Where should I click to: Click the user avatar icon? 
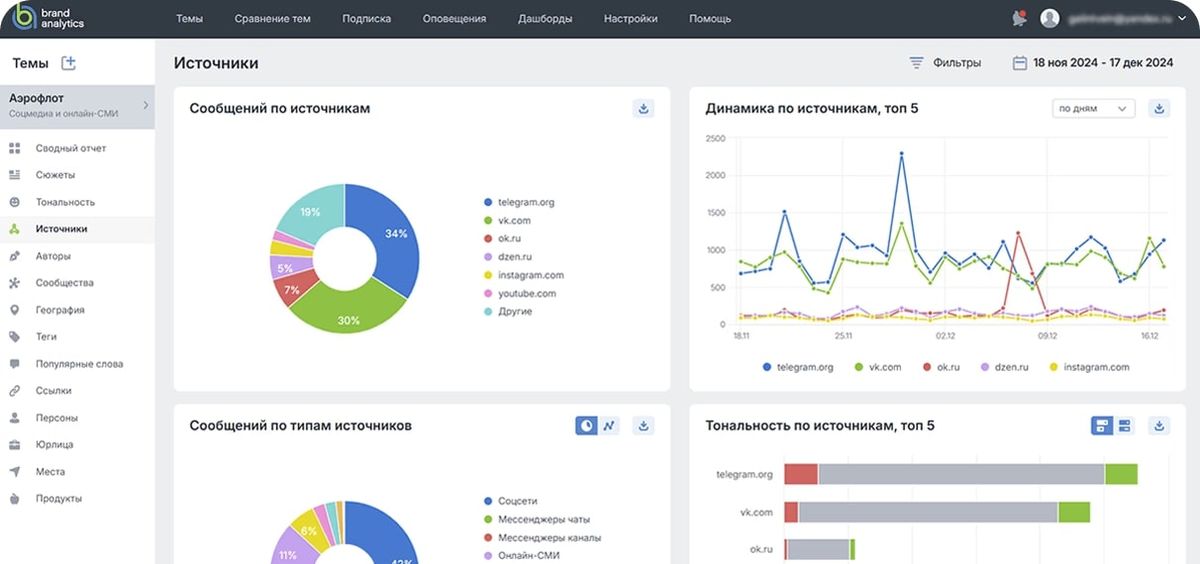point(1049,18)
